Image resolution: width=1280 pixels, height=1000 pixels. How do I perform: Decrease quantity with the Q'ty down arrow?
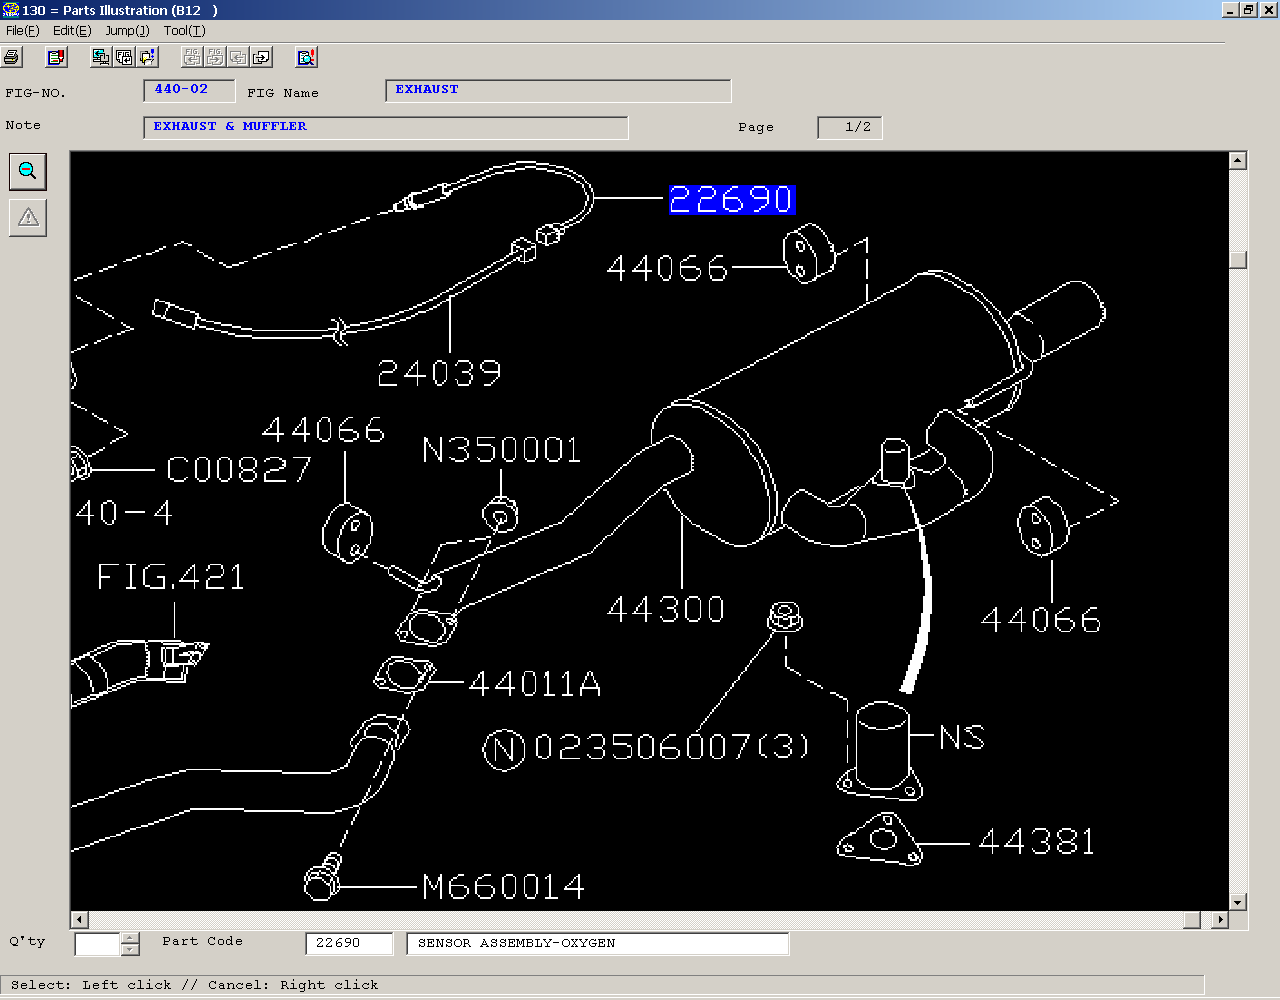(130, 949)
